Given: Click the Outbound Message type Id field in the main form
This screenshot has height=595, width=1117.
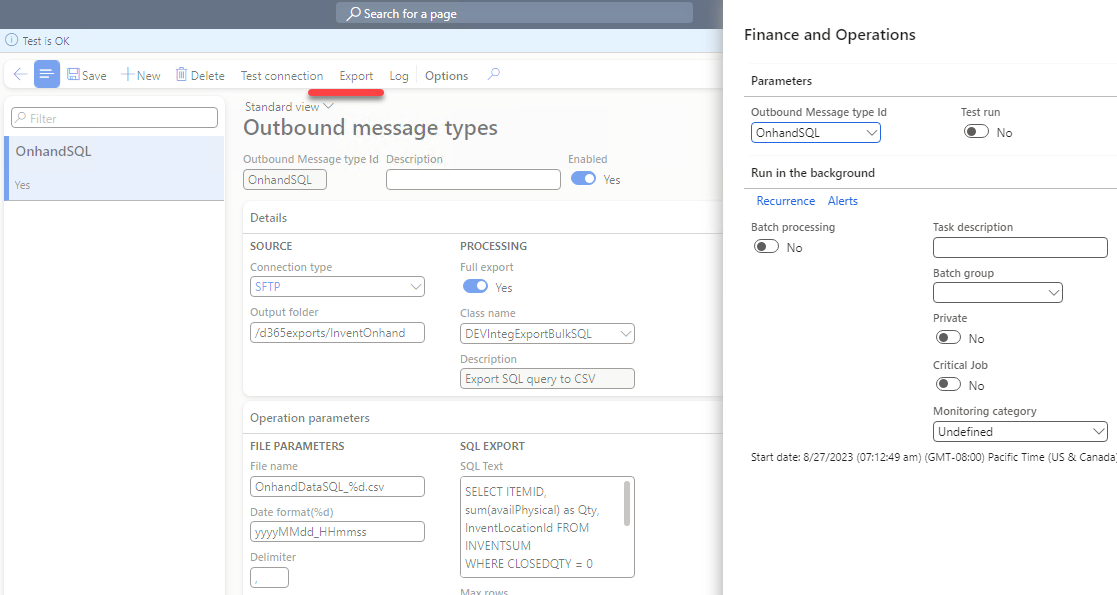Looking at the screenshot, I should [285, 180].
